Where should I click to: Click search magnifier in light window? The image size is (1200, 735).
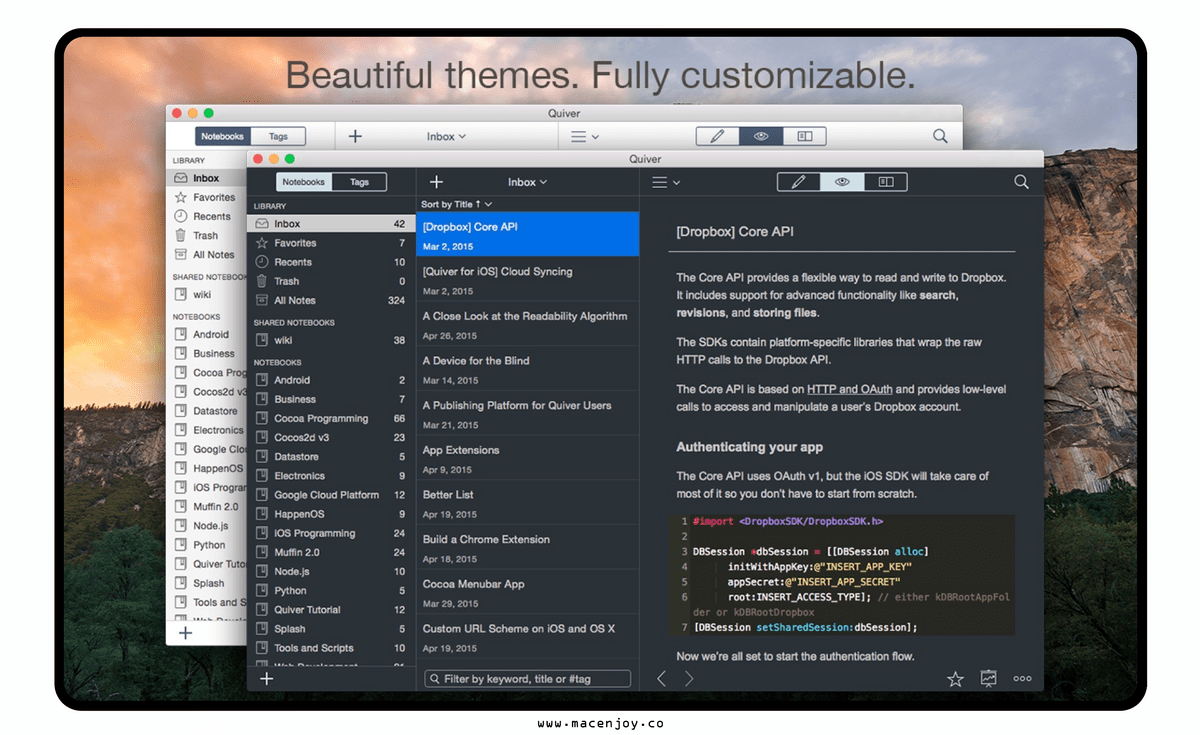[x=940, y=136]
